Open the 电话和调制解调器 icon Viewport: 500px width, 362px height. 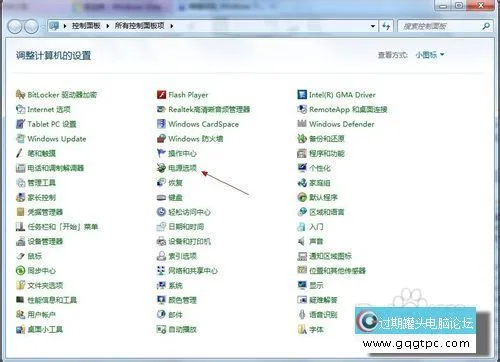coord(20,168)
